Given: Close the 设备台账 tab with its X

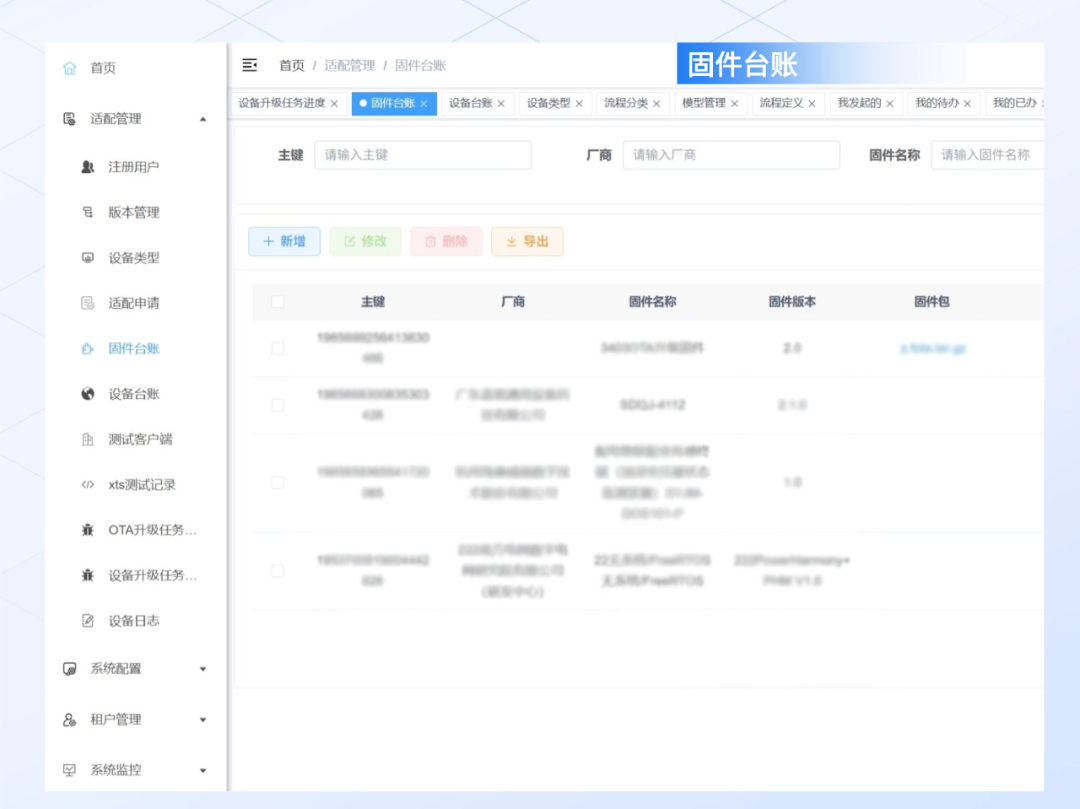Looking at the screenshot, I should 501,104.
